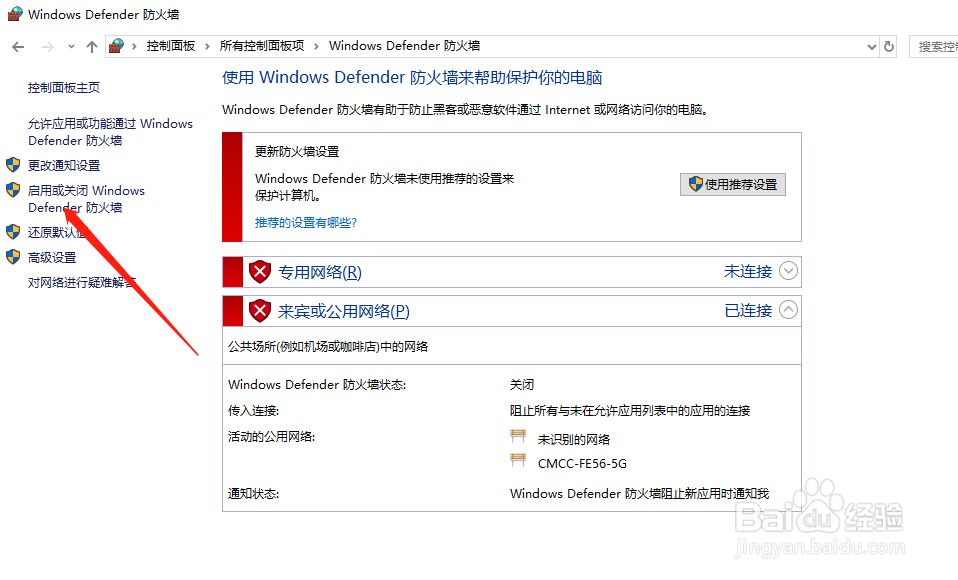
Task: Open recent locations dropdown chevron
Action: coord(71,46)
